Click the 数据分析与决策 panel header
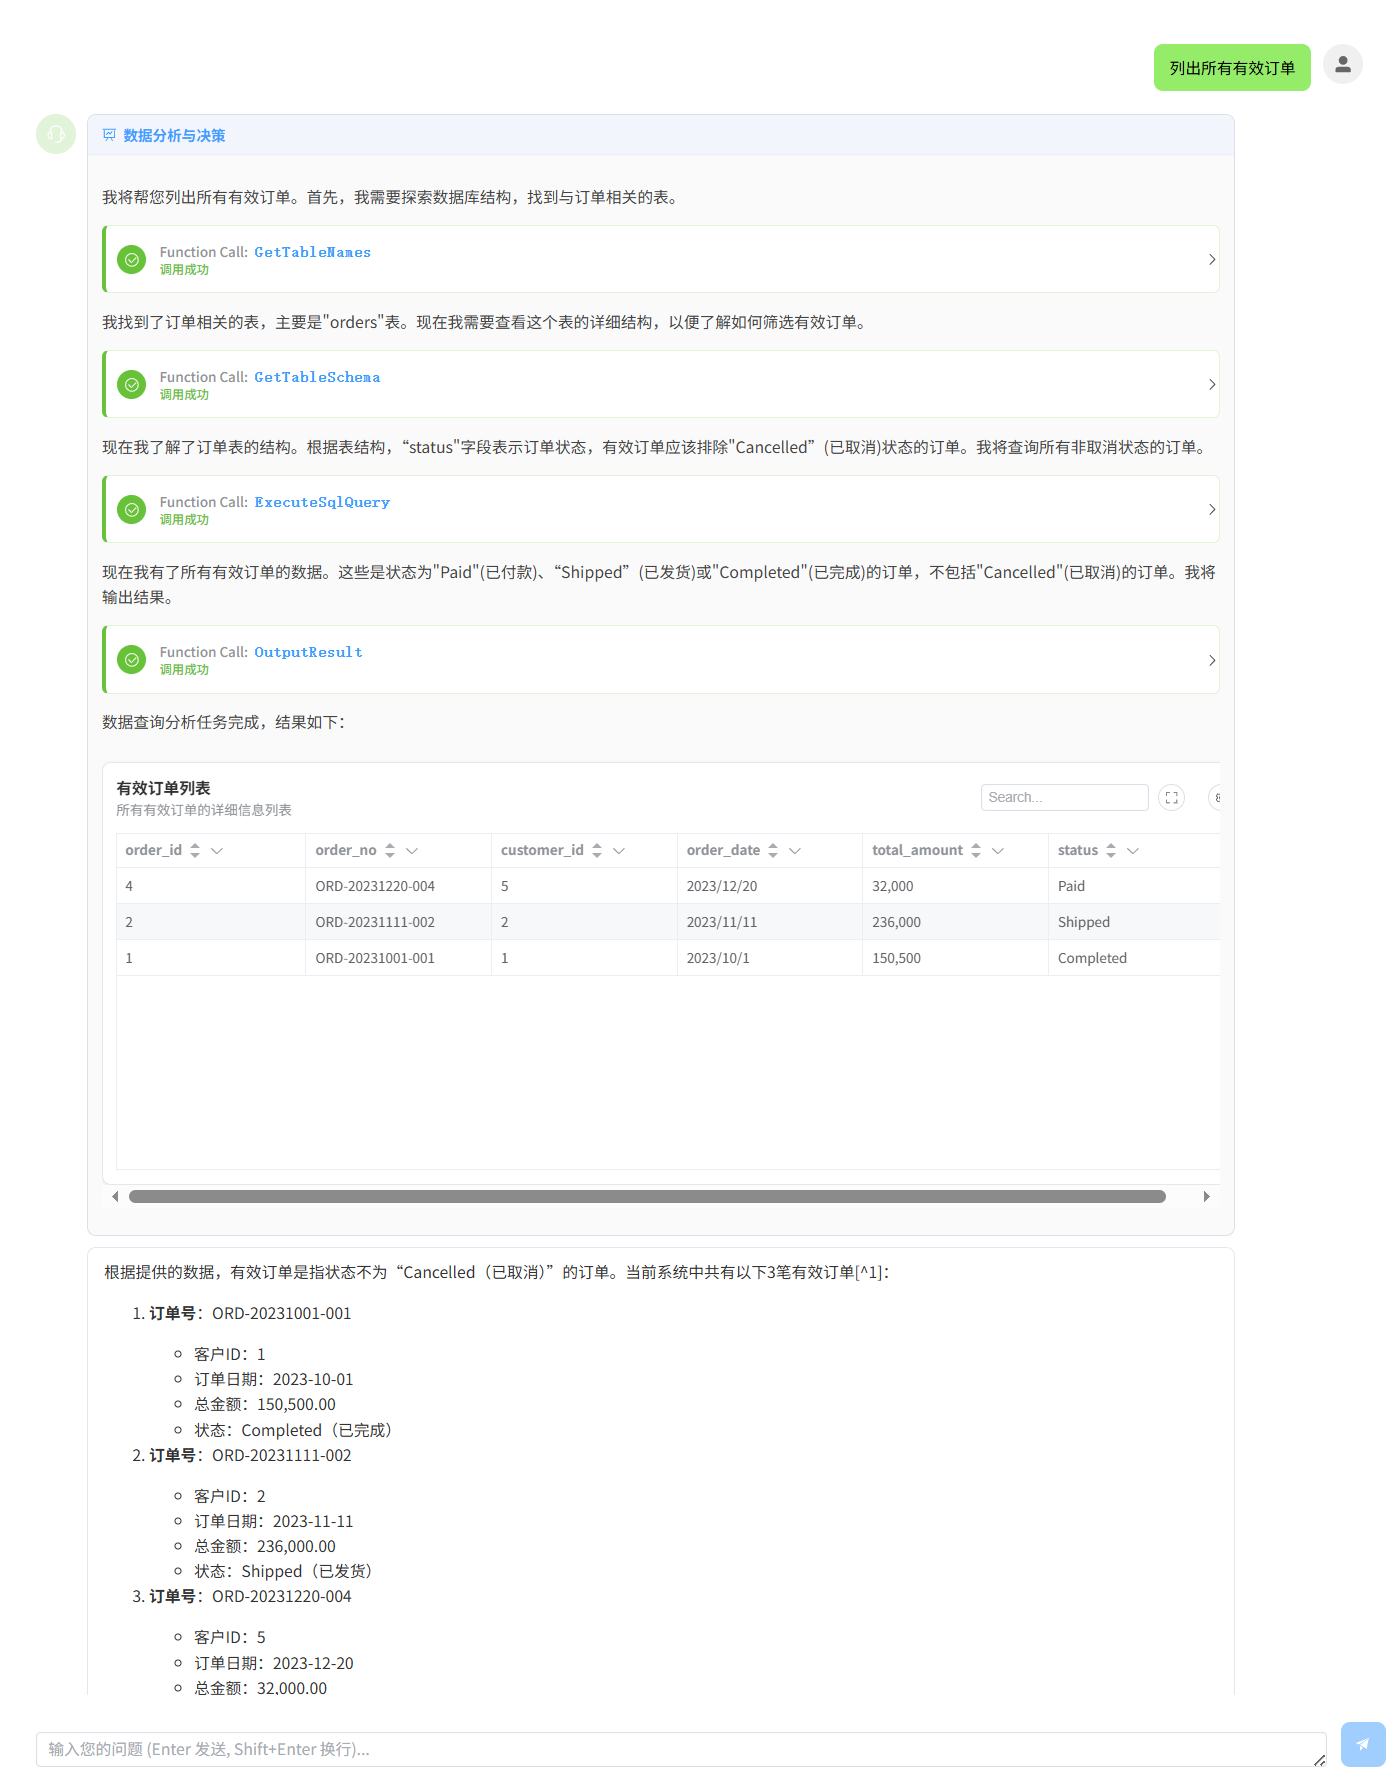The height and width of the screenshot is (1782, 1392). [174, 135]
